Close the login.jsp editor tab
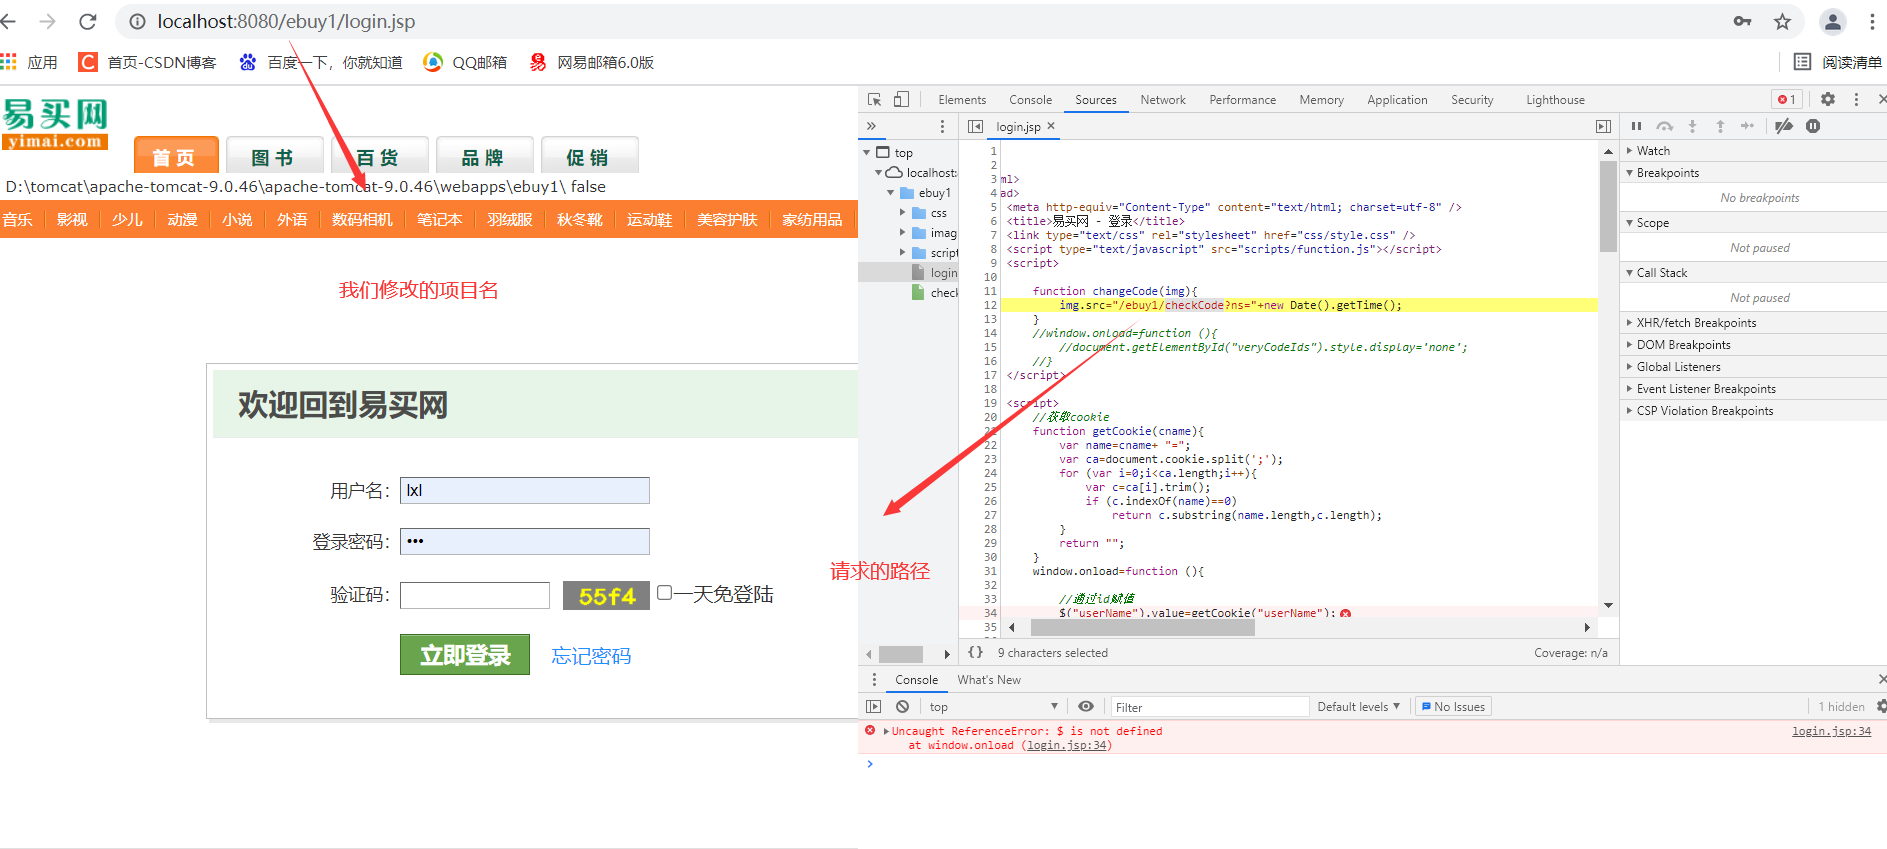 click(x=1051, y=126)
